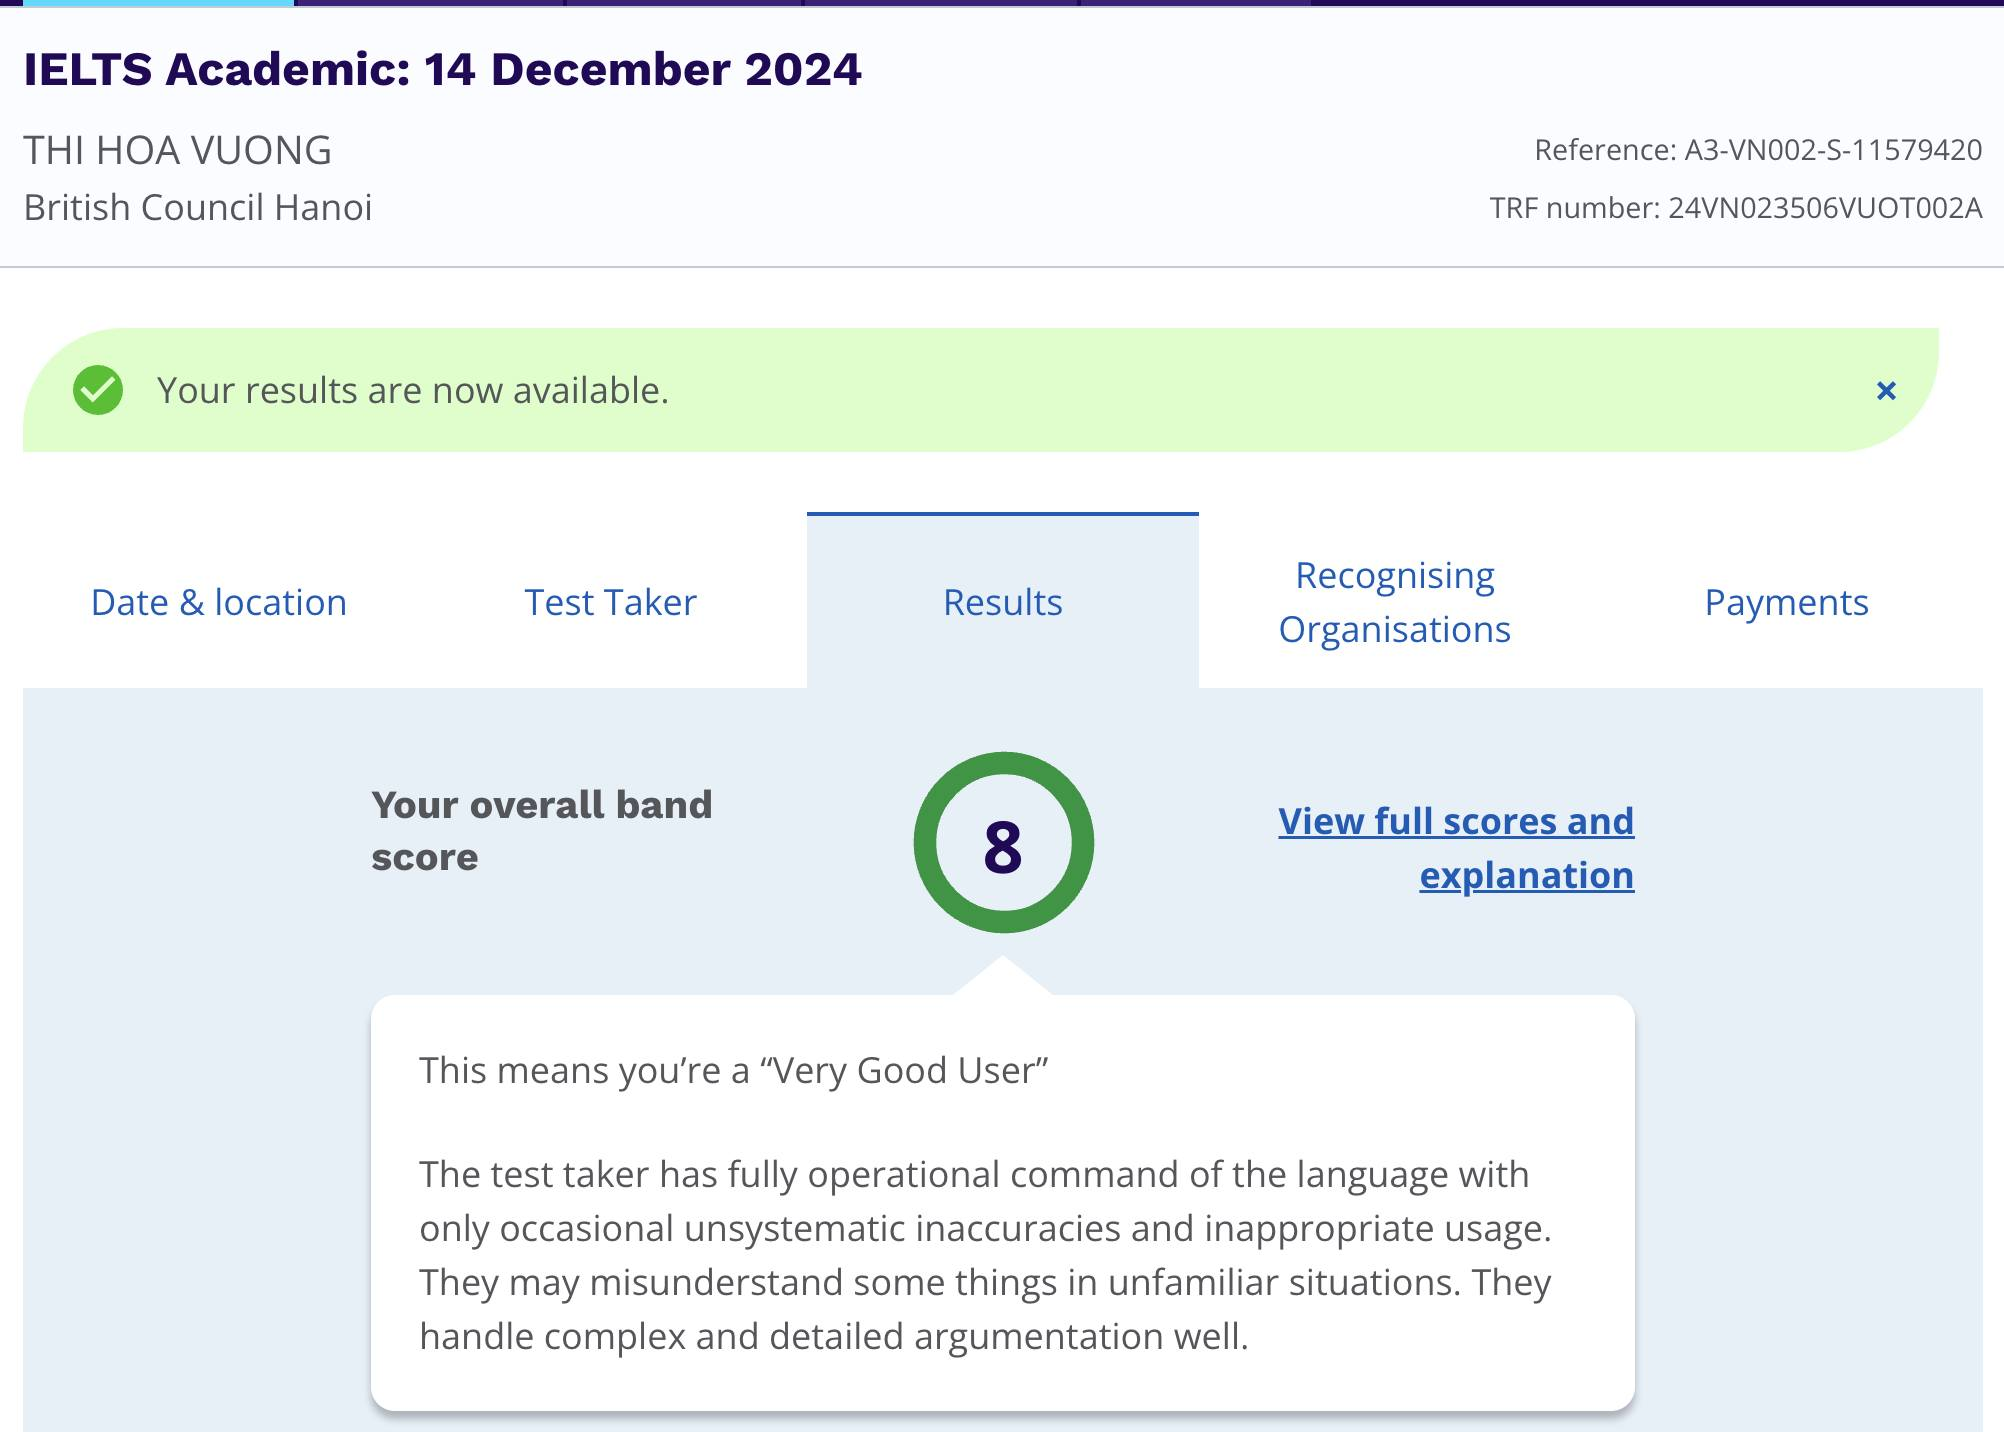Select the Results tab

tap(1002, 602)
